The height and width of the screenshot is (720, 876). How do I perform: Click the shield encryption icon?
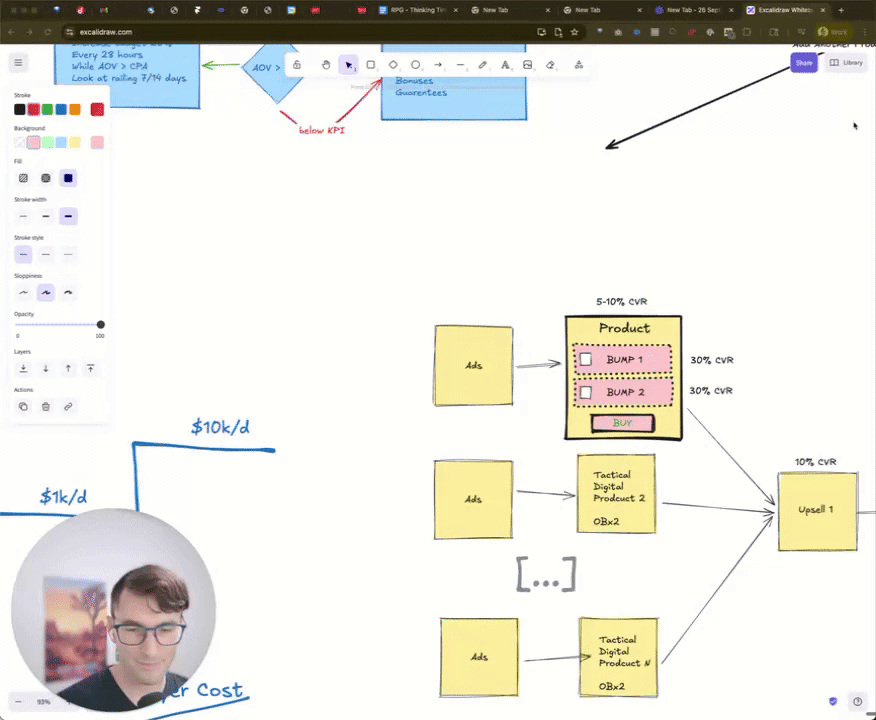coord(833,702)
